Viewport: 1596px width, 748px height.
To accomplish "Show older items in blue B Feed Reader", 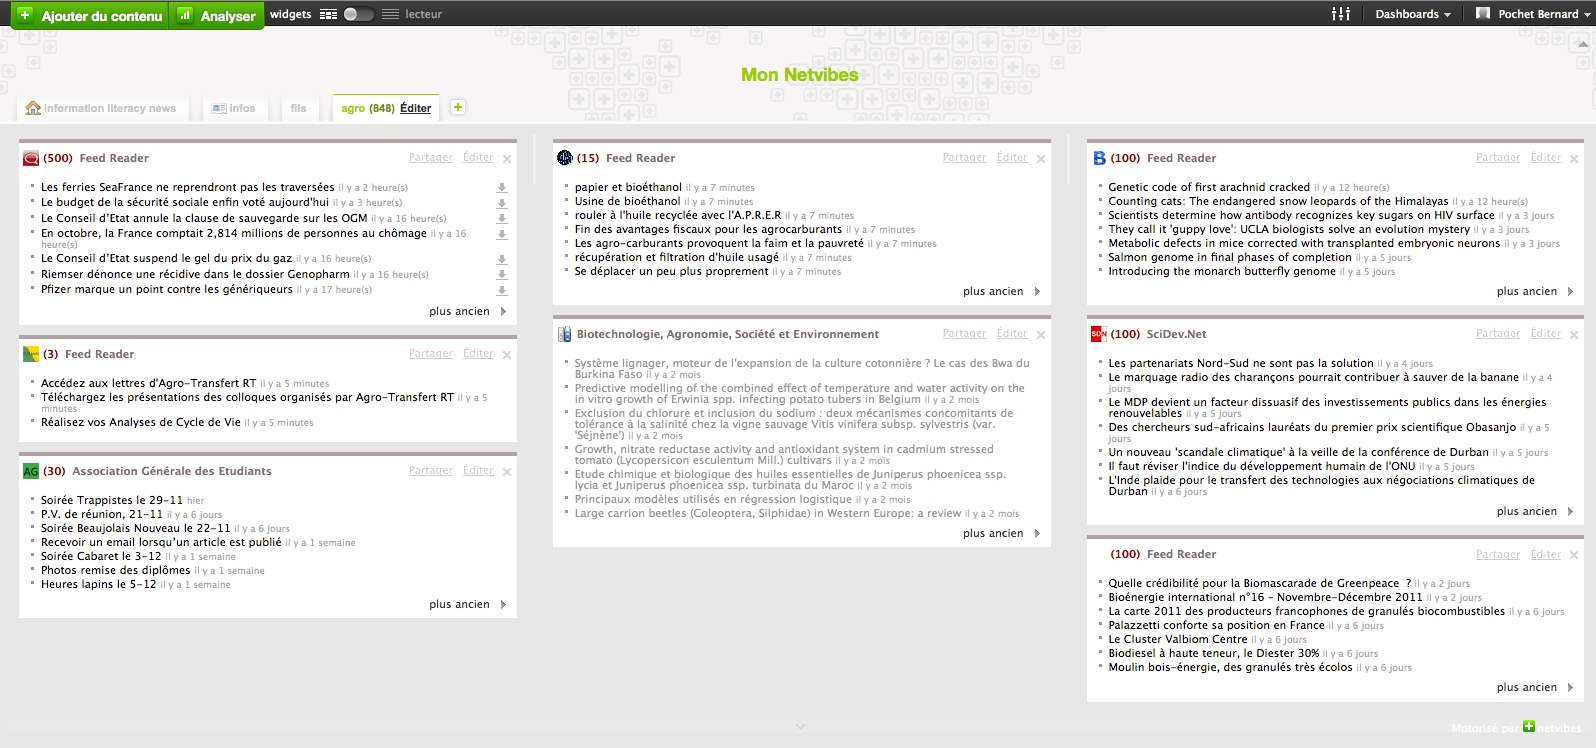I will [1535, 291].
